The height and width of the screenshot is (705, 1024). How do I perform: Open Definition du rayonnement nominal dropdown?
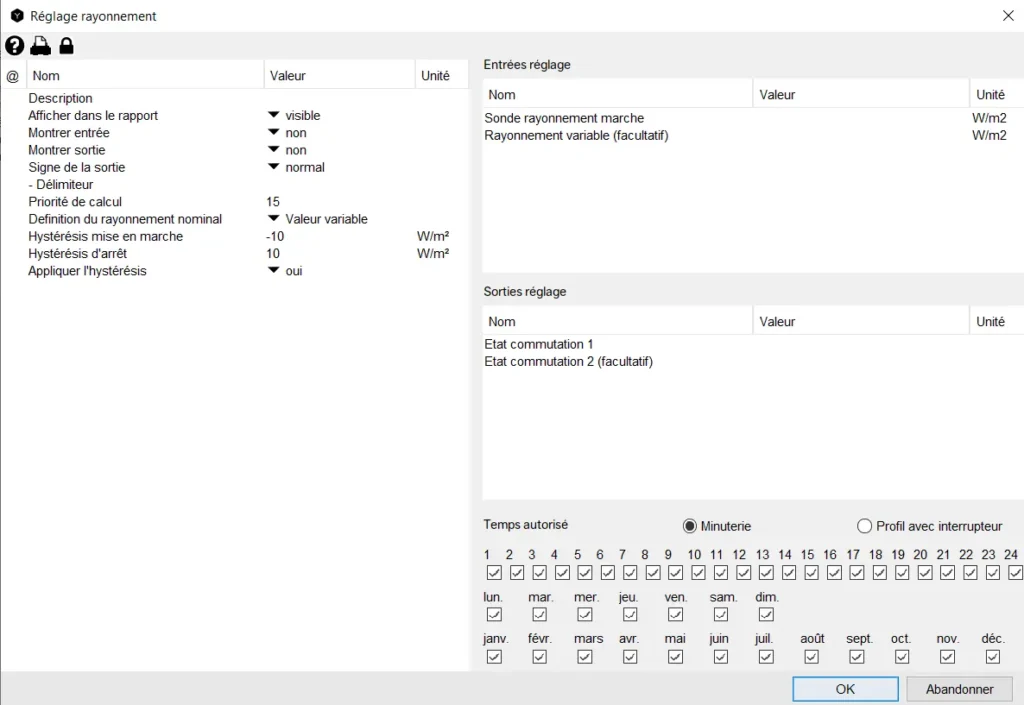coord(272,219)
